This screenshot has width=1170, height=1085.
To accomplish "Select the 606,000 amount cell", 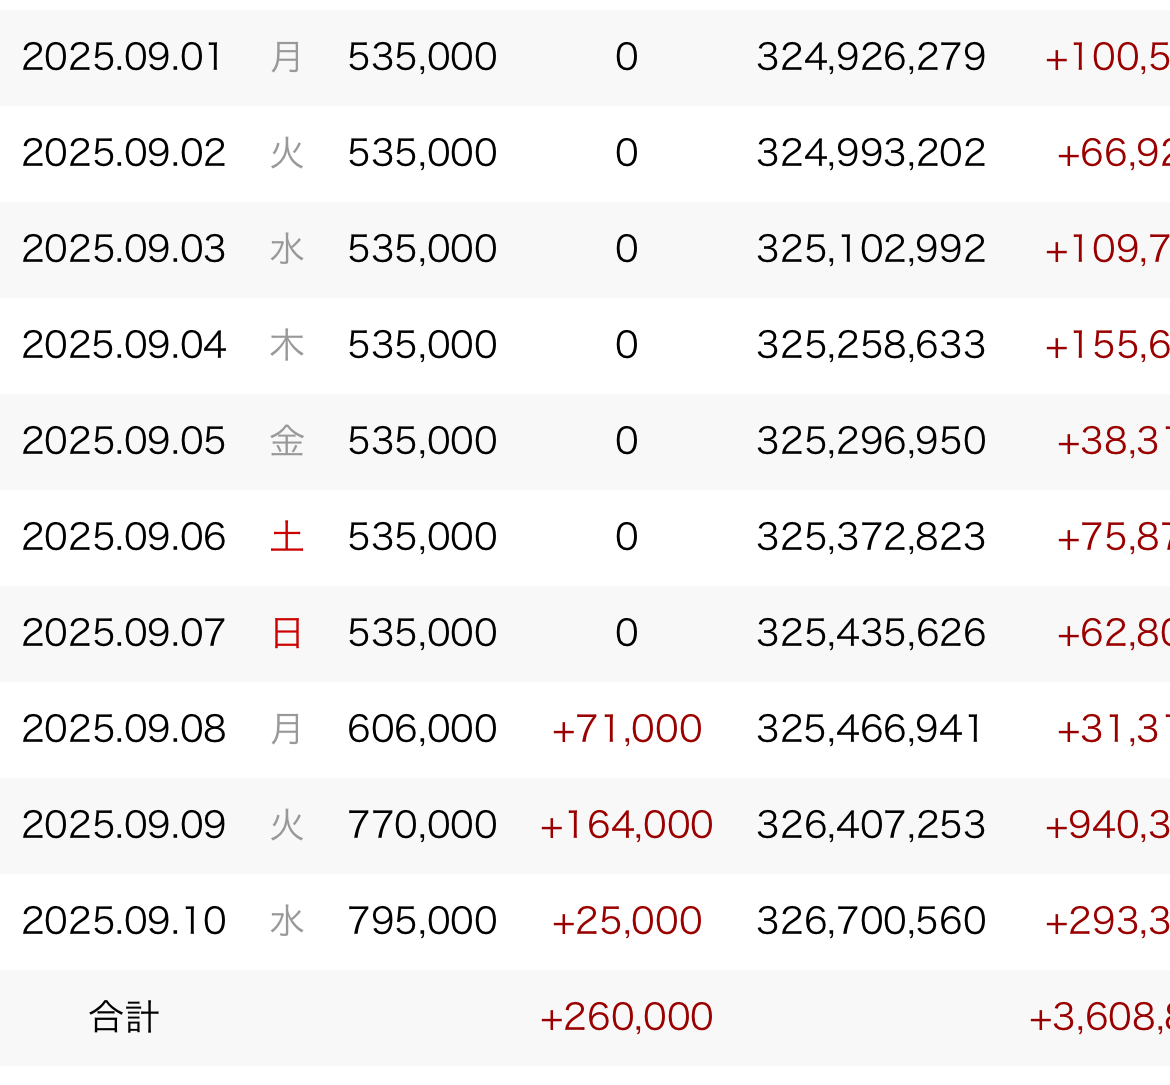I will [x=422, y=729].
